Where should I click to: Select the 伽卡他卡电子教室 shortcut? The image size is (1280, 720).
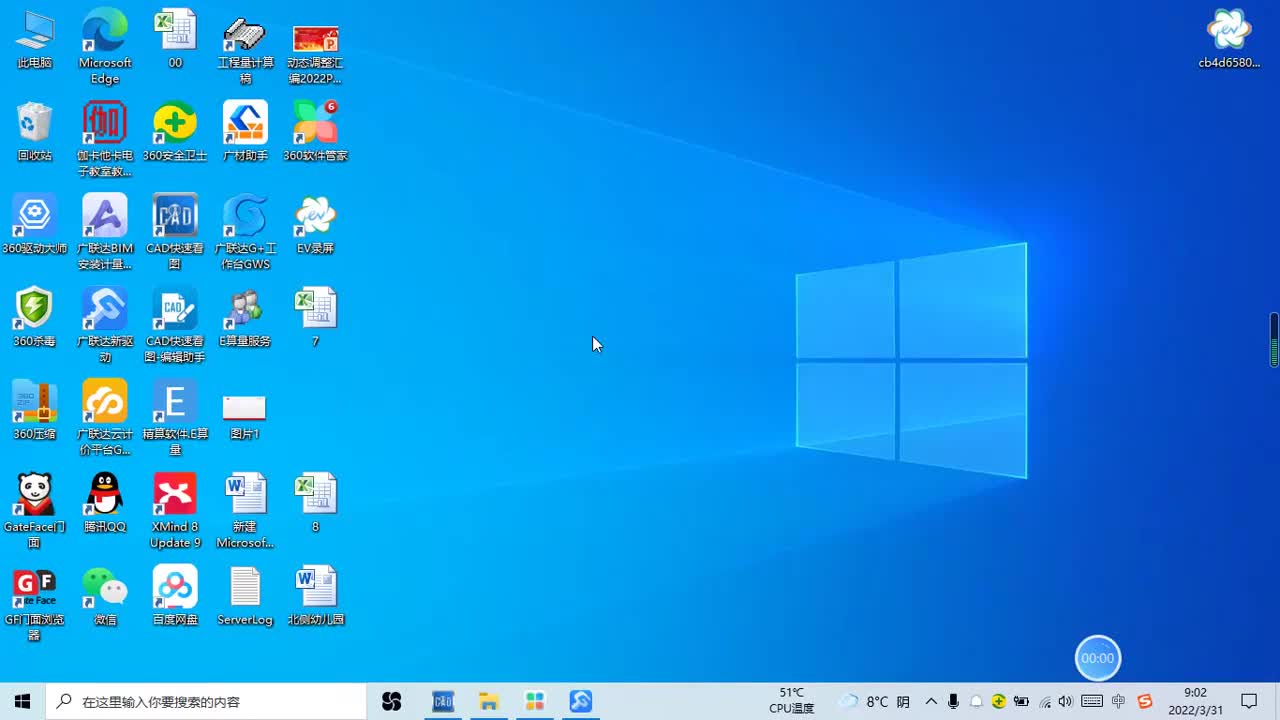click(105, 139)
